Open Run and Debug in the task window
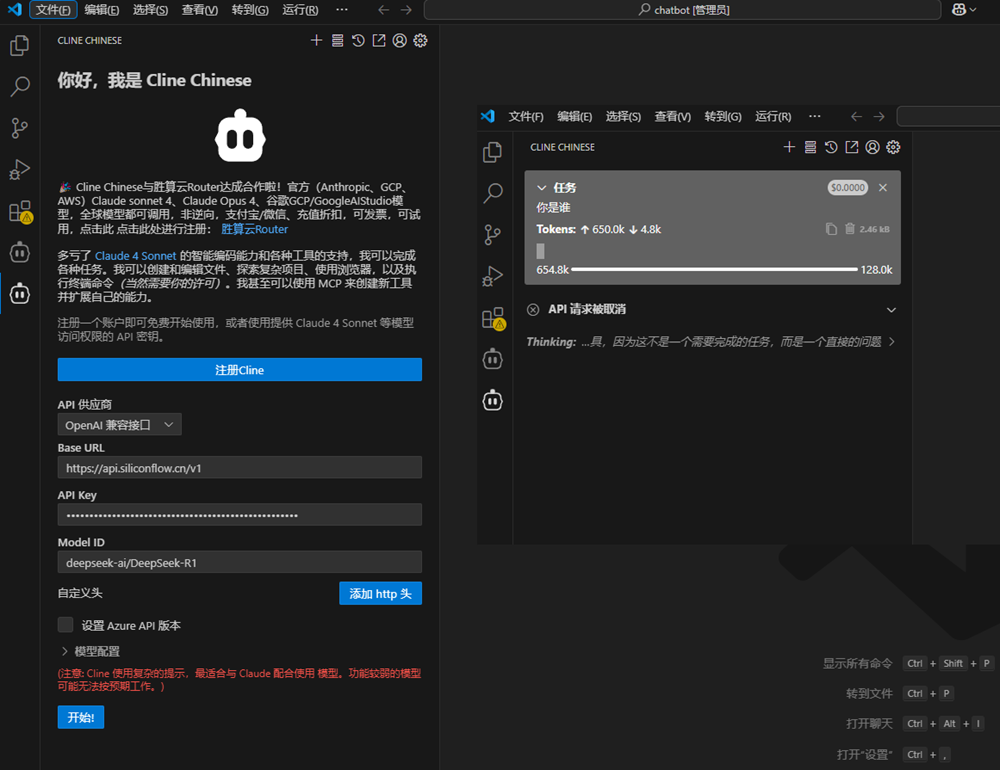Image resolution: width=1000 pixels, height=770 pixels. pyautogui.click(x=492, y=276)
